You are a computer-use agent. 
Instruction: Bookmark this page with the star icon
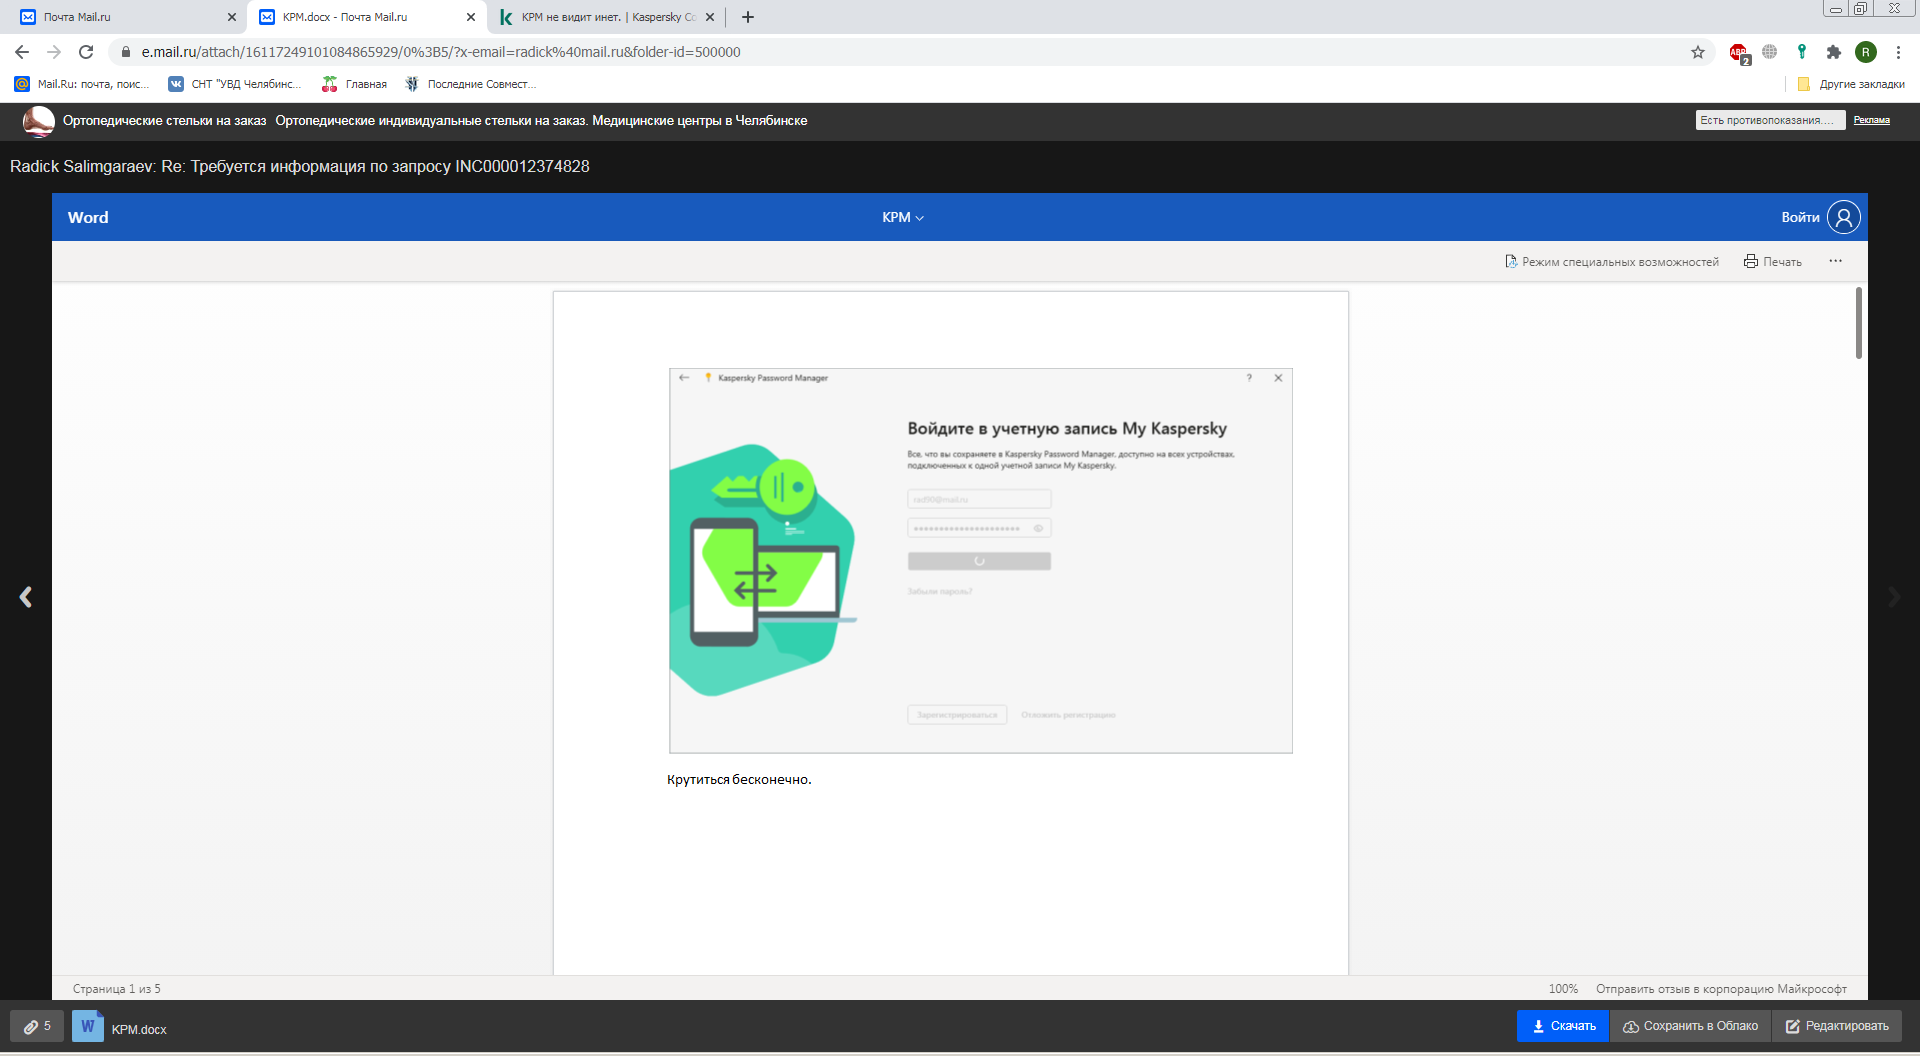click(x=1698, y=52)
